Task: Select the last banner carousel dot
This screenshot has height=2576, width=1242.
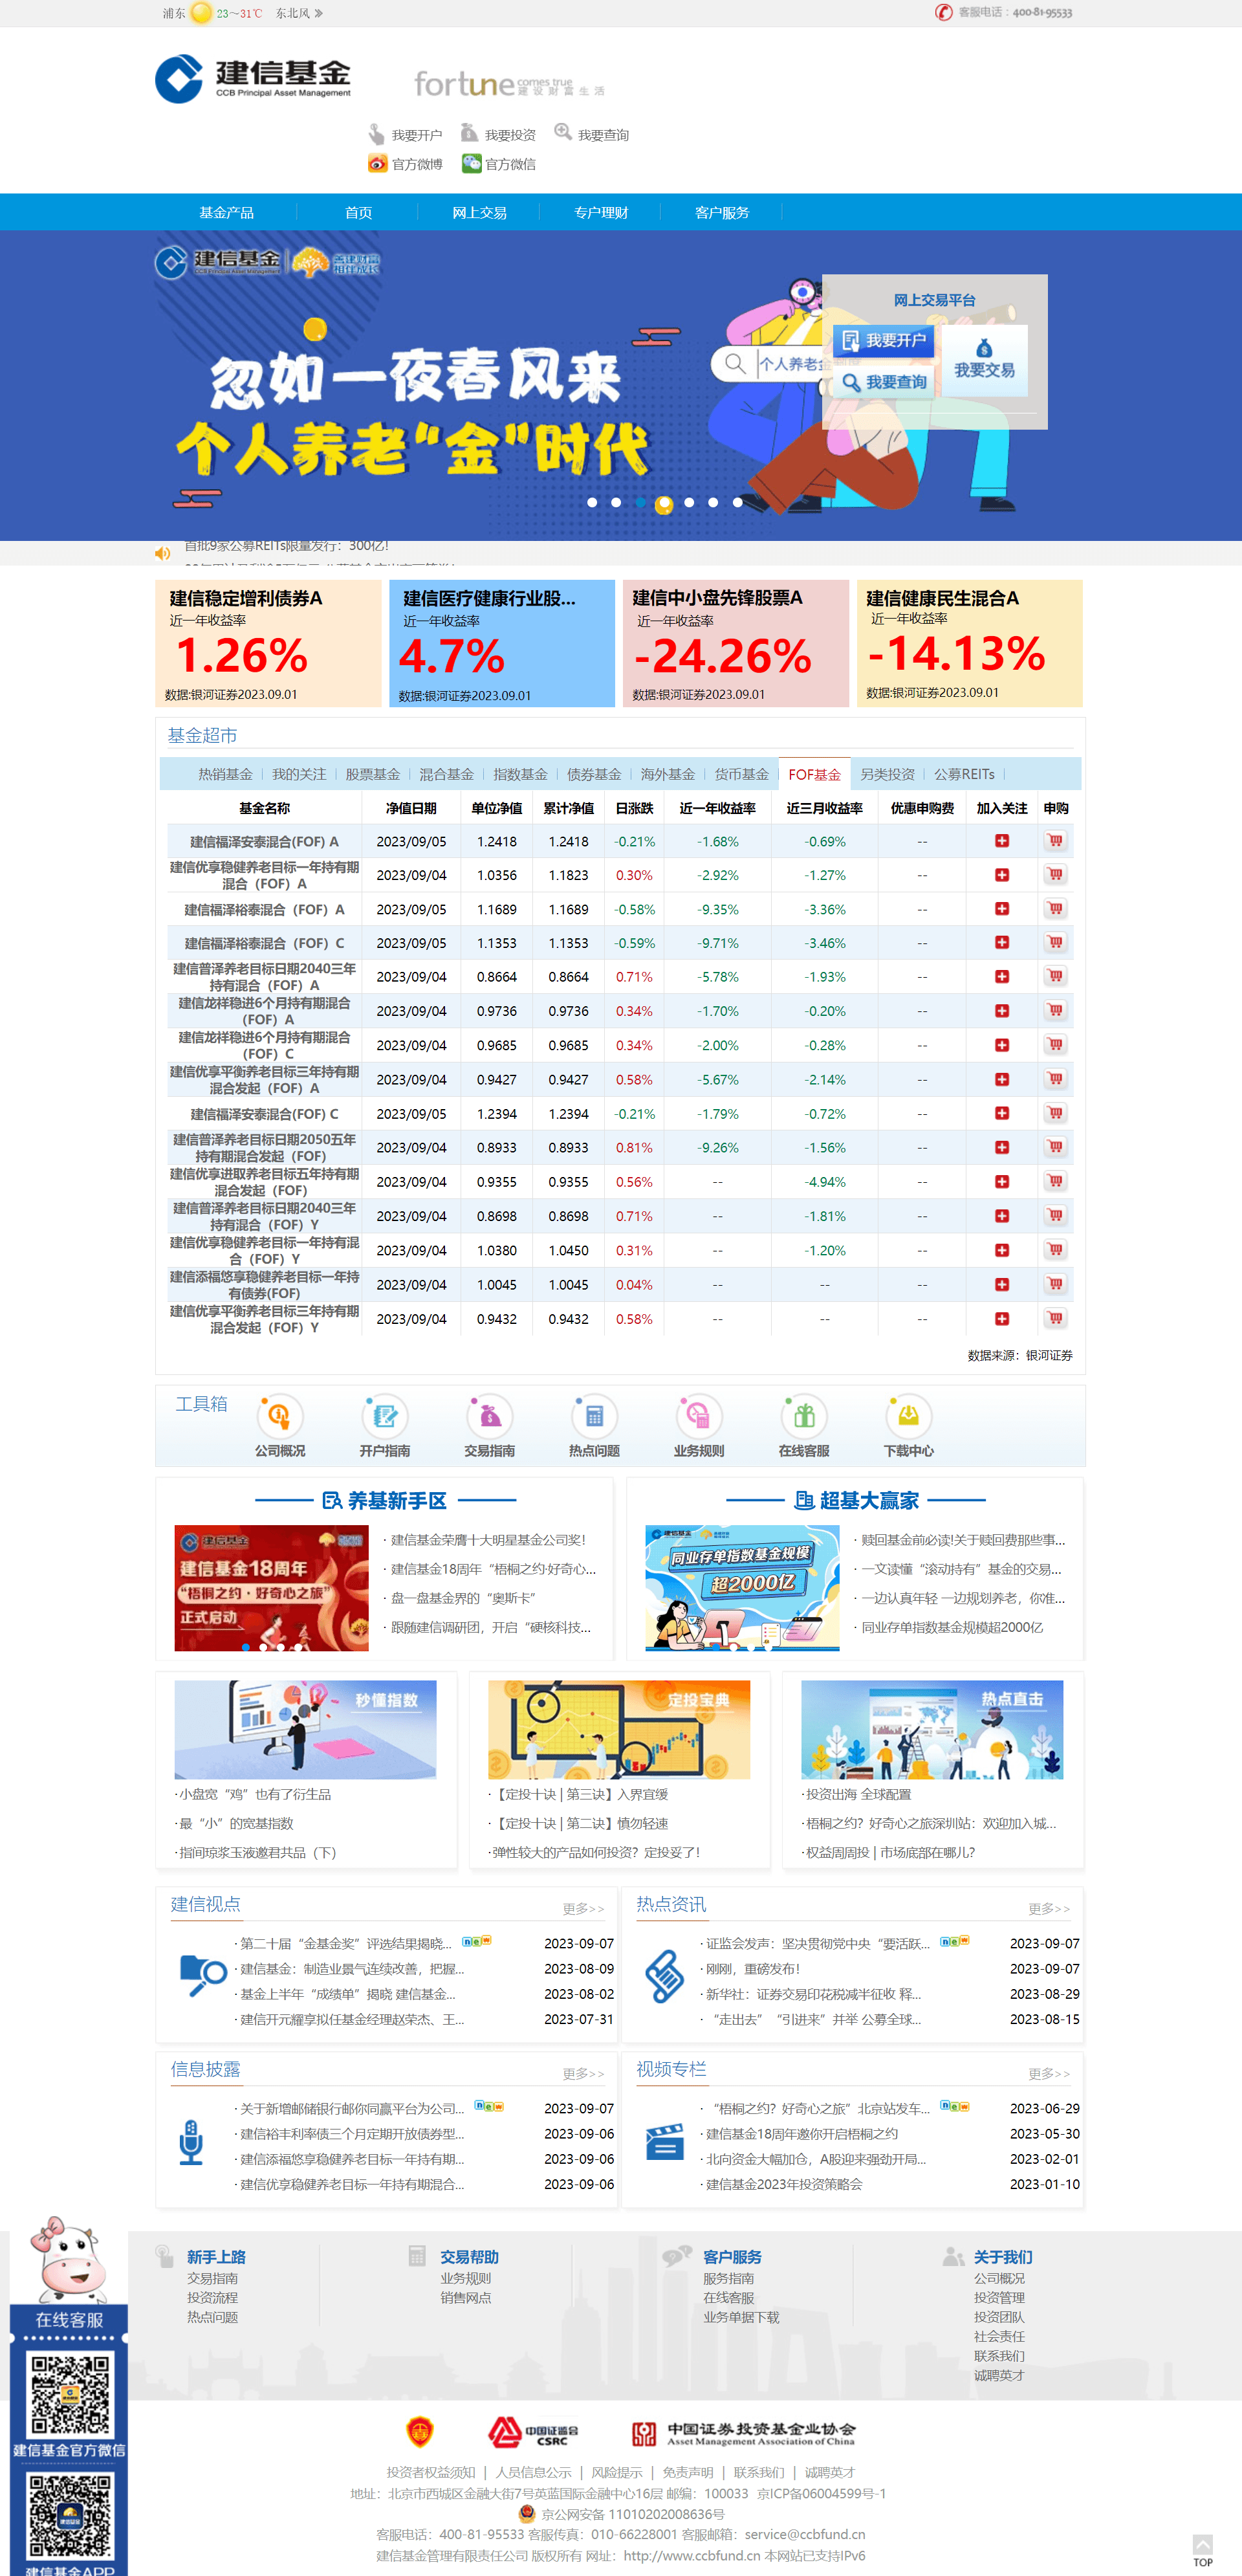Action: tap(738, 502)
